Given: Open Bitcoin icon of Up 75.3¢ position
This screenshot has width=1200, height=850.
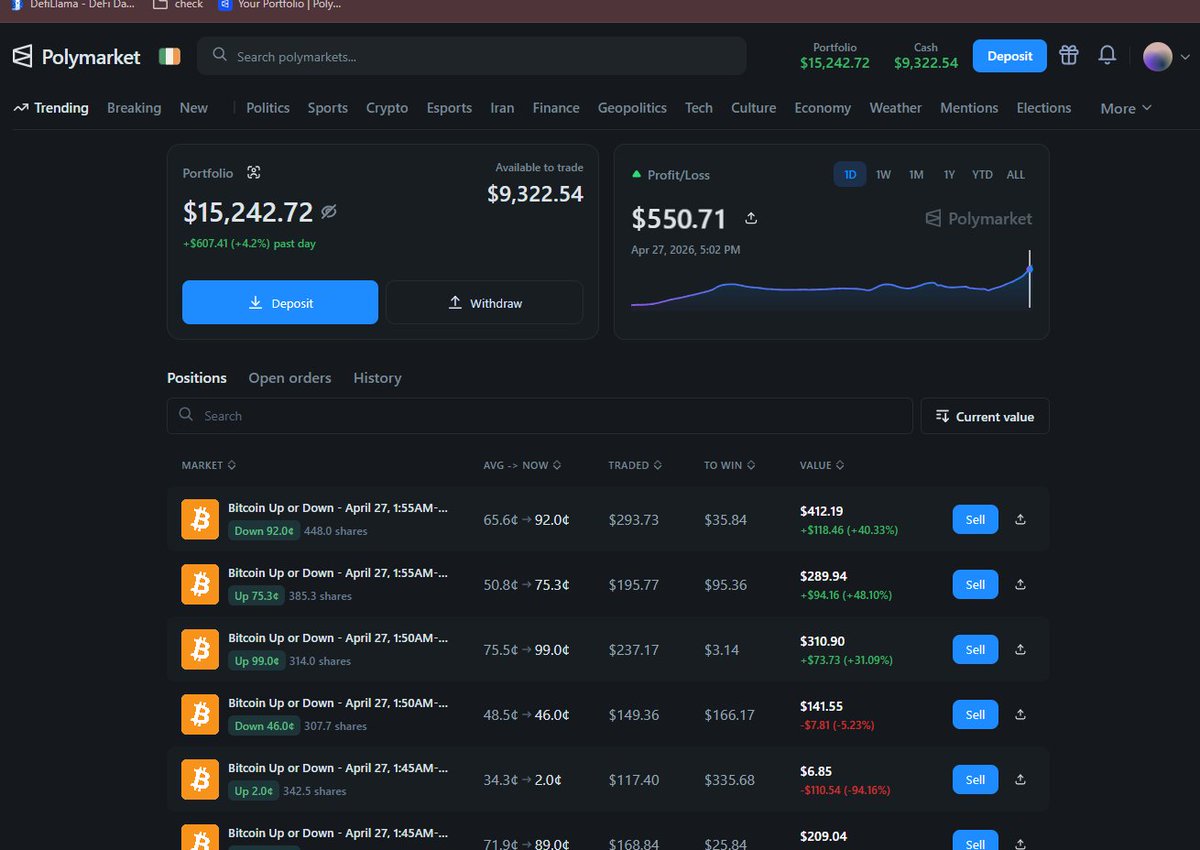Looking at the screenshot, I should pyautogui.click(x=200, y=584).
